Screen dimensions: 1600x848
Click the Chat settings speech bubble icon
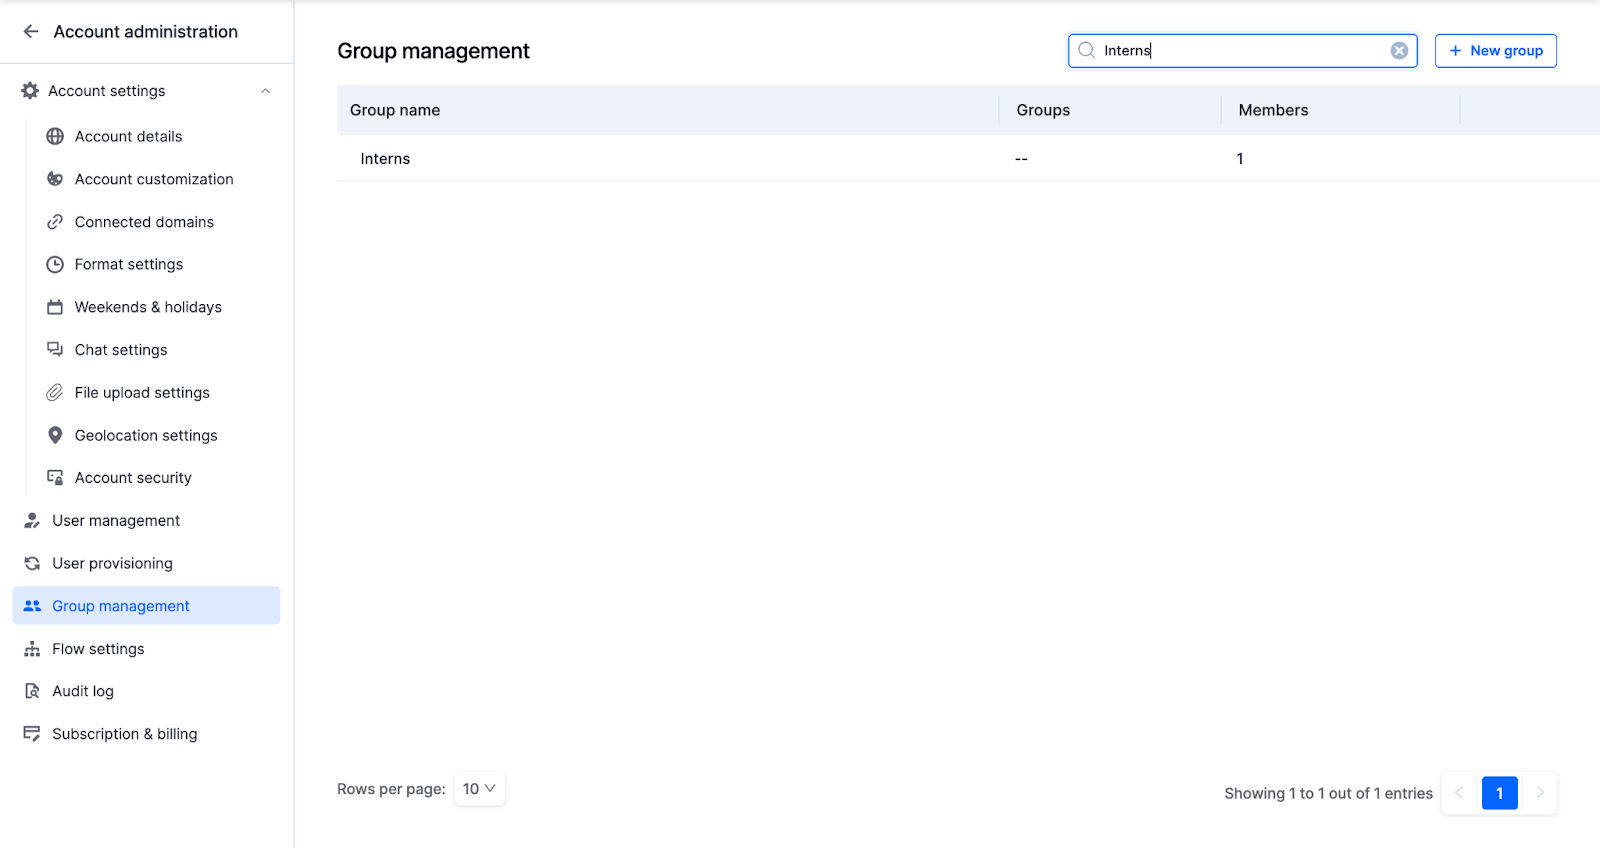[x=55, y=350]
